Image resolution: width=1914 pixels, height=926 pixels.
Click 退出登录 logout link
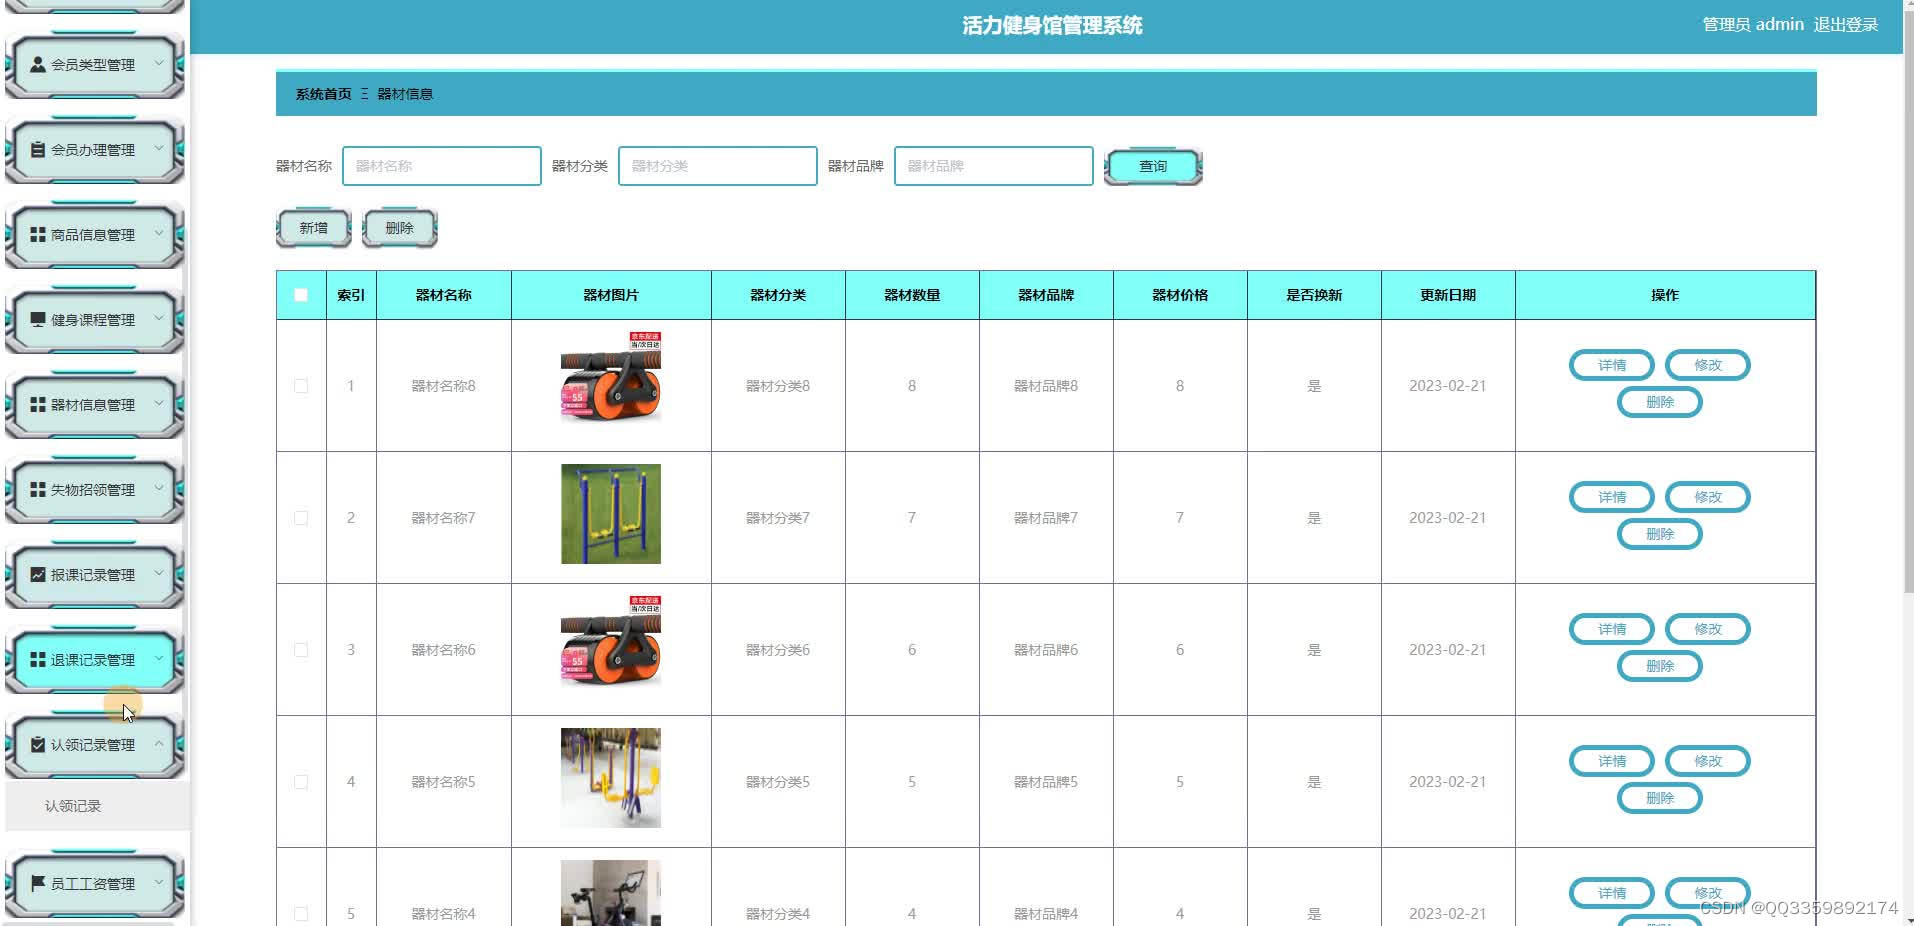tap(1846, 25)
